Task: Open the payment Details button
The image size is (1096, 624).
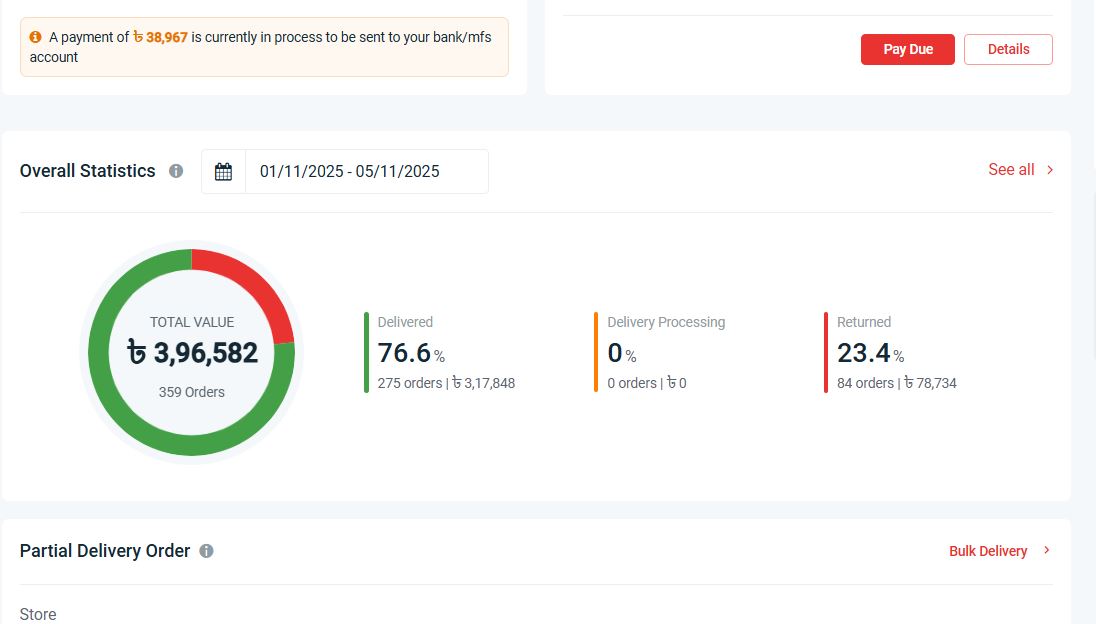Action: [x=1008, y=50]
